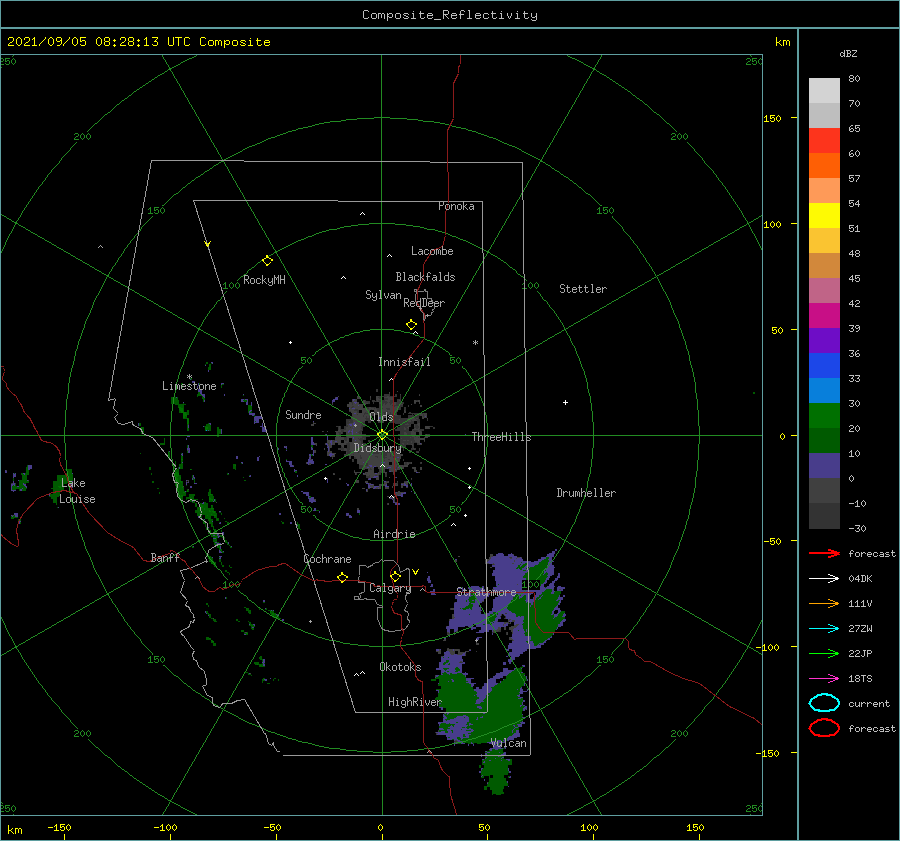The image size is (900, 841).
Task: Click the cyan current ellipse legend symbol
Action: coord(824,703)
